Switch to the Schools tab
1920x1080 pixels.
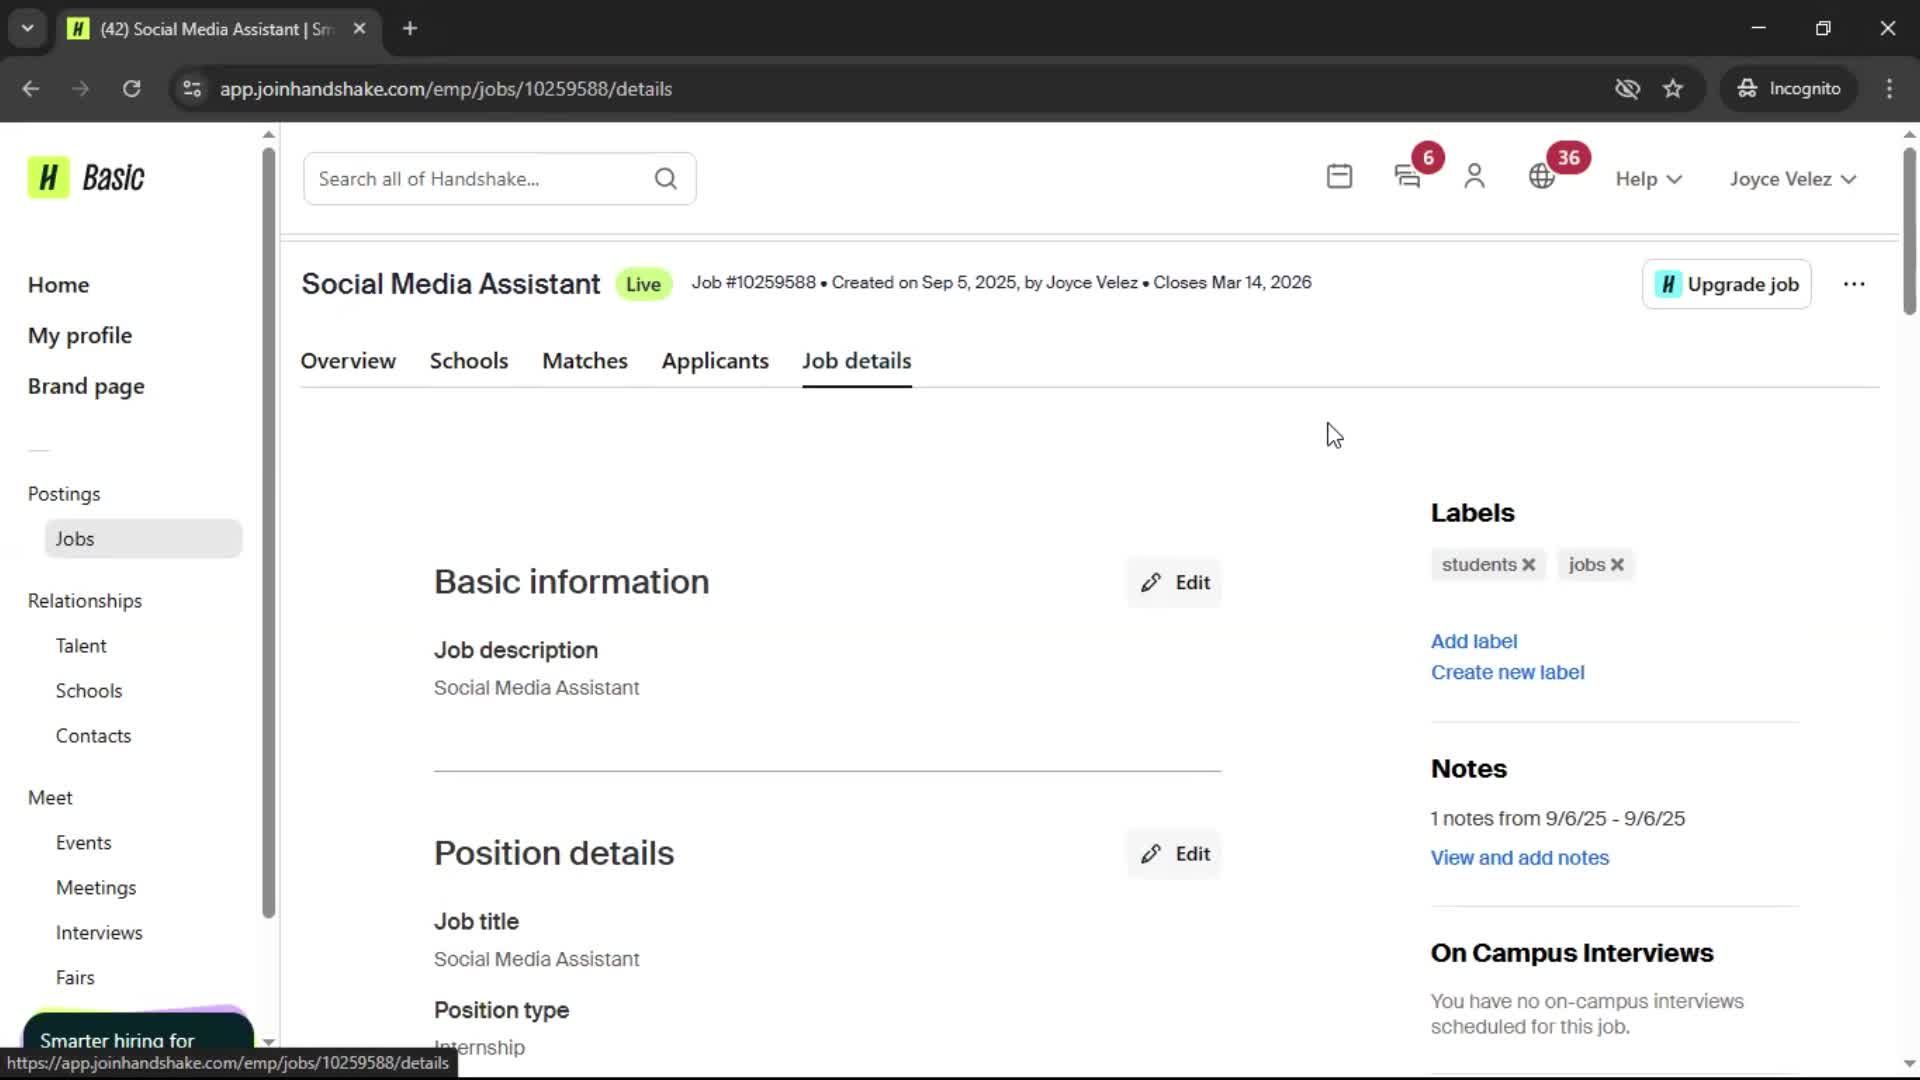tap(469, 361)
